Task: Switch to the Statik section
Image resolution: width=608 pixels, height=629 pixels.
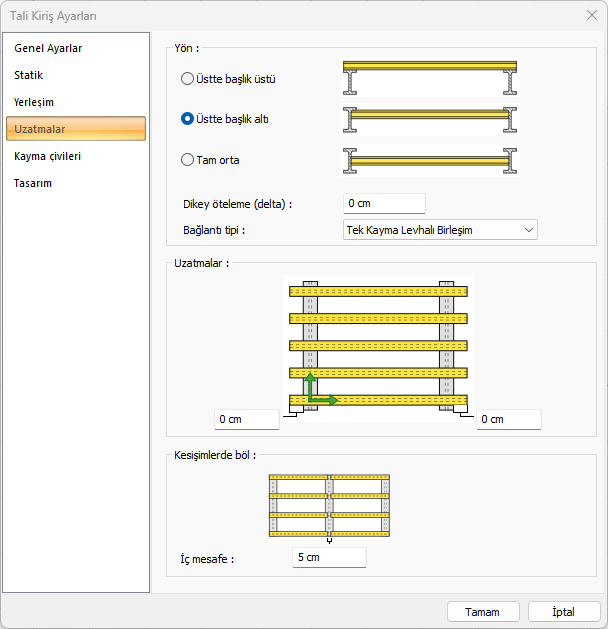Action: 29,75
